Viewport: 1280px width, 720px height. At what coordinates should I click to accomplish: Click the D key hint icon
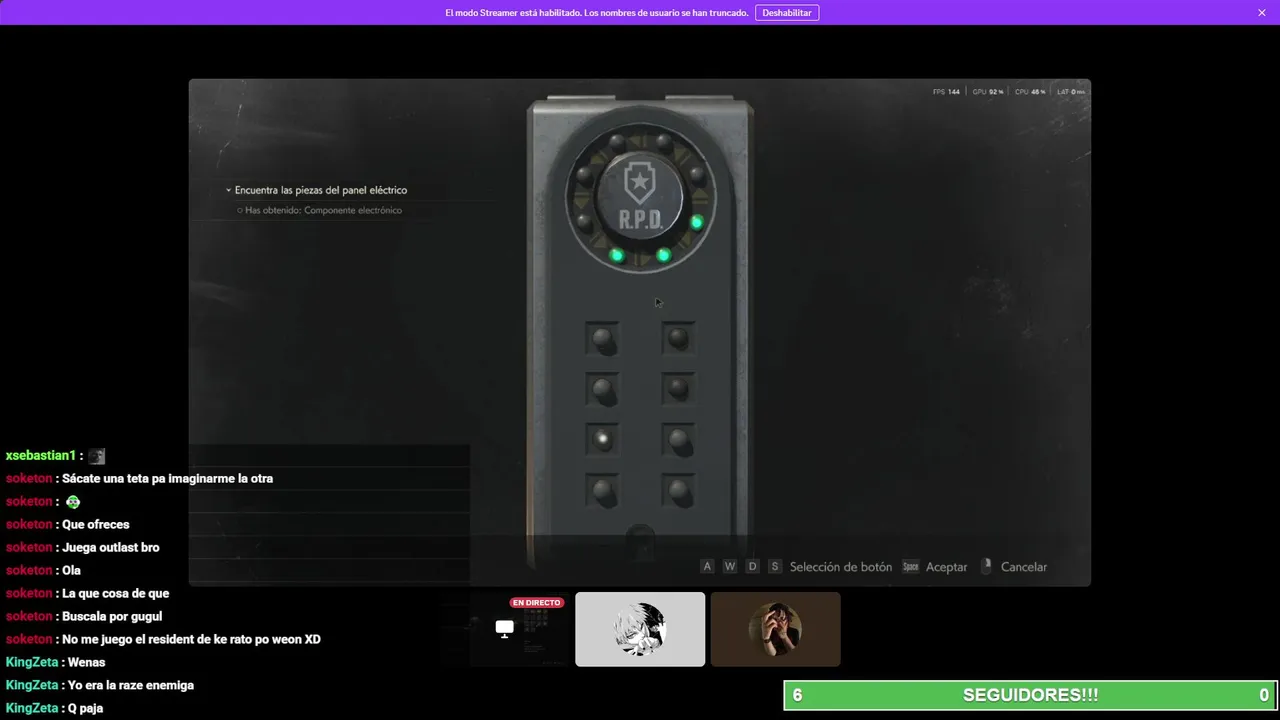(x=752, y=567)
